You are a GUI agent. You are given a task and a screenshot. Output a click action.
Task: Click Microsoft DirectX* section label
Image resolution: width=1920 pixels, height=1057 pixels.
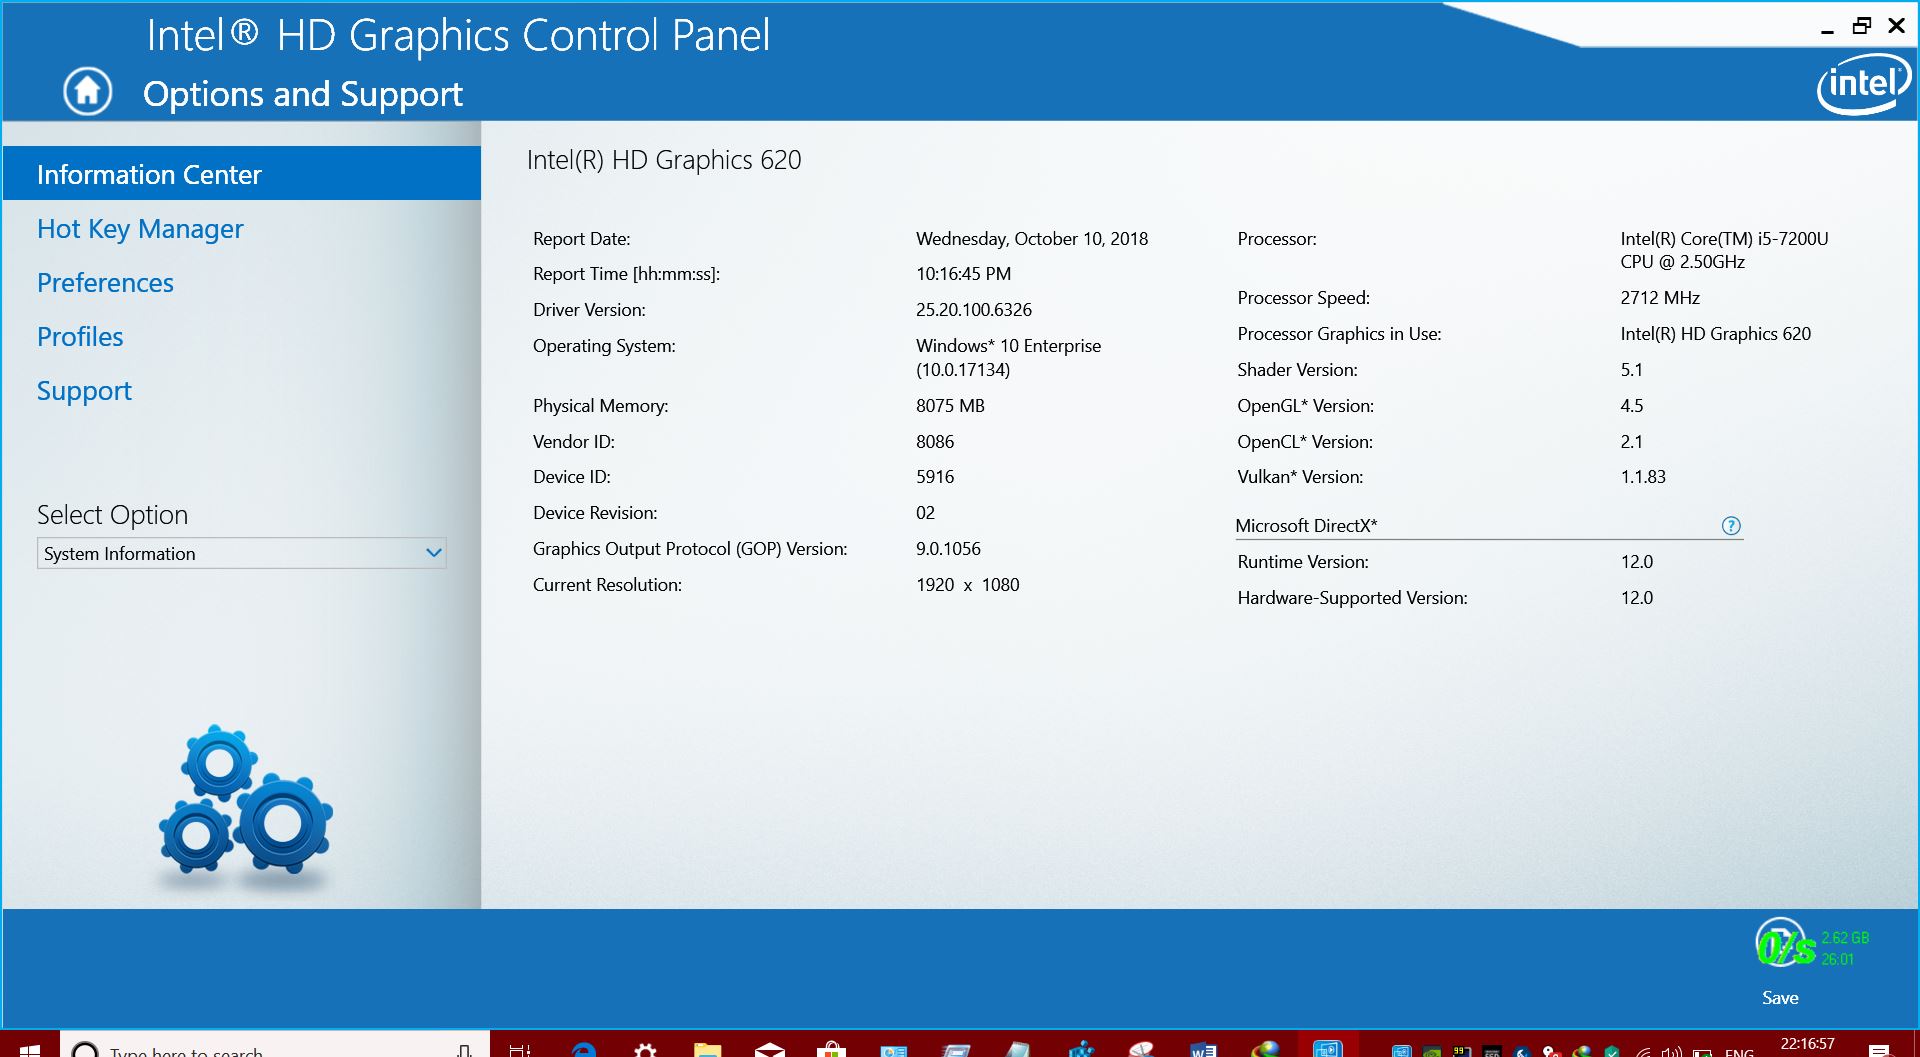coord(1306,526)
